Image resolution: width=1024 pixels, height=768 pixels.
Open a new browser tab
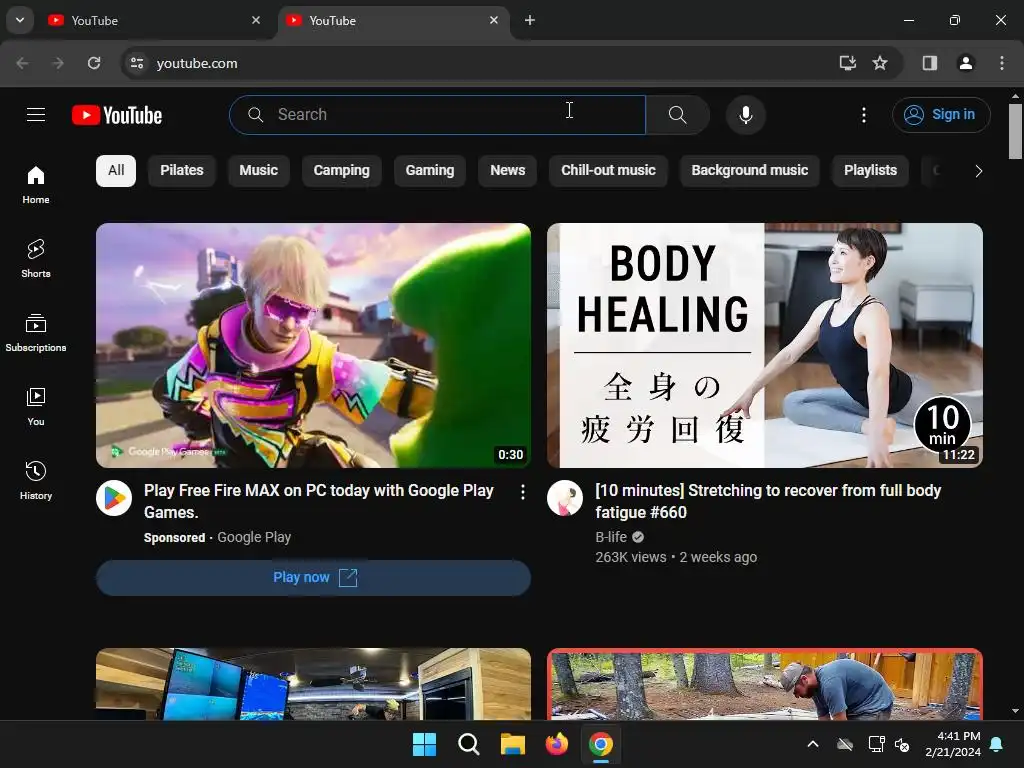tap(530, 20)
